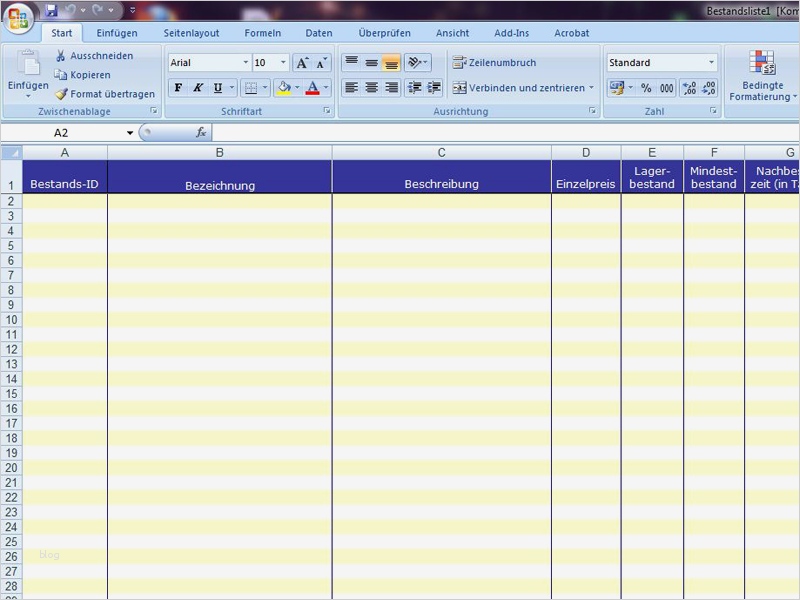
Task: Save the workbook via quick access toolbar
Action: click(x=51, y=10)
